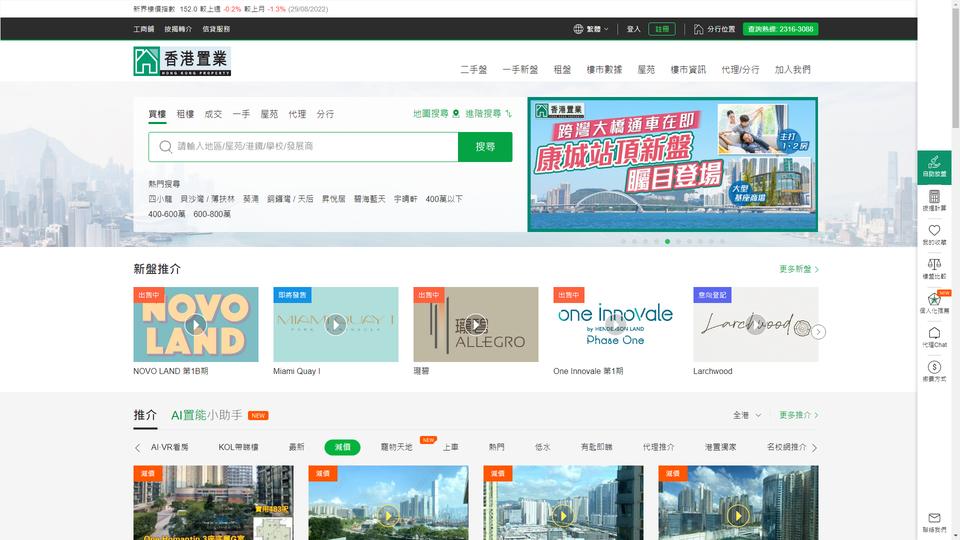This screenshot has height=540, width=960.
Task: Select the active green banner carousel dot
Action: [x=667, y=241]
